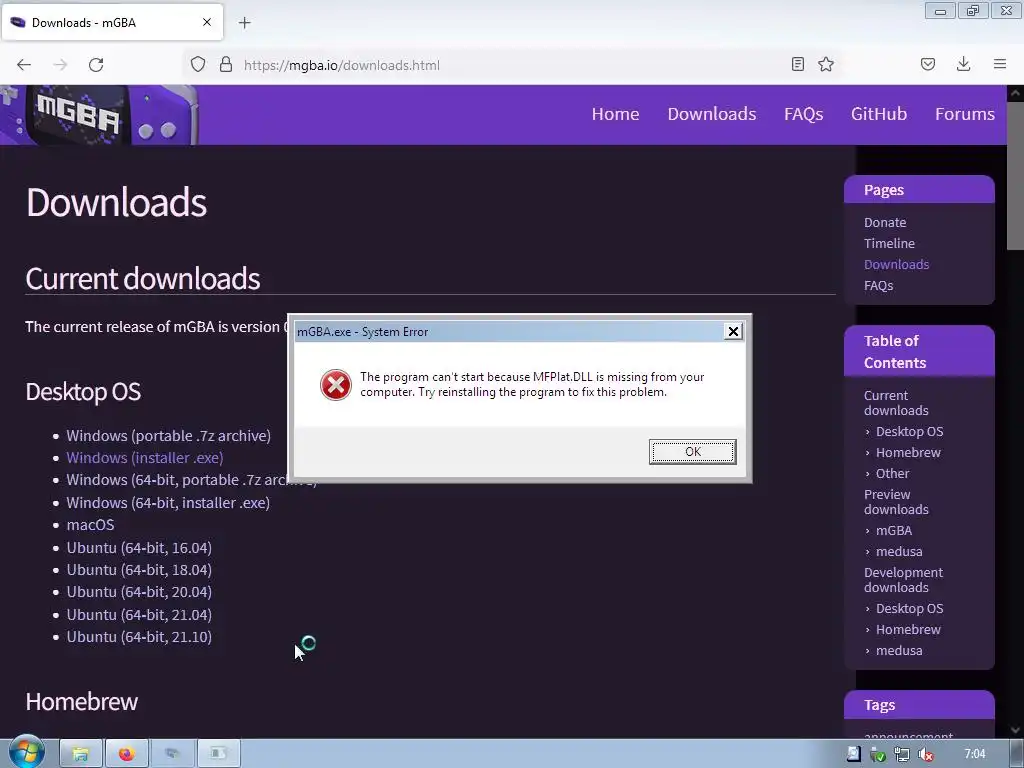The height and width of the screenshot is (768, 1024).
Task: Jump to mGBA under Preview downloads
Action: (893, 531)
